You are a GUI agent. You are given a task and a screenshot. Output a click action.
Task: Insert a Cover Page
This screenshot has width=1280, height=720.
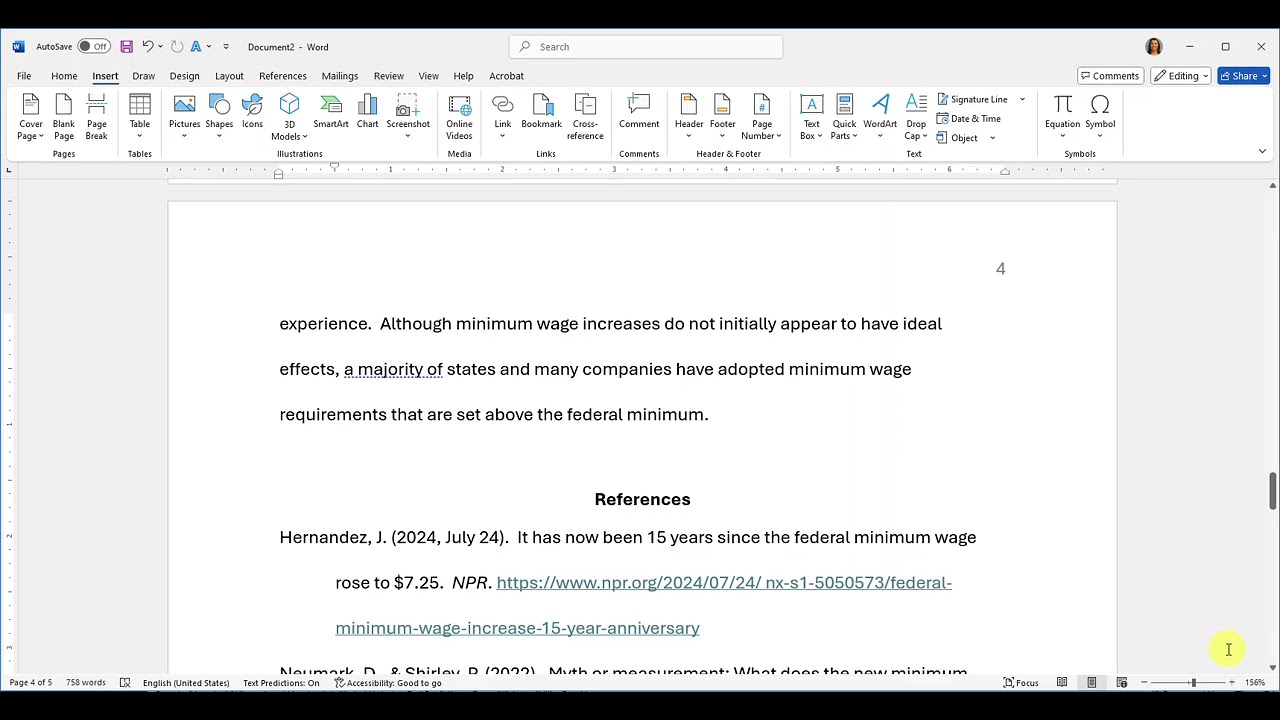point(30,118)
